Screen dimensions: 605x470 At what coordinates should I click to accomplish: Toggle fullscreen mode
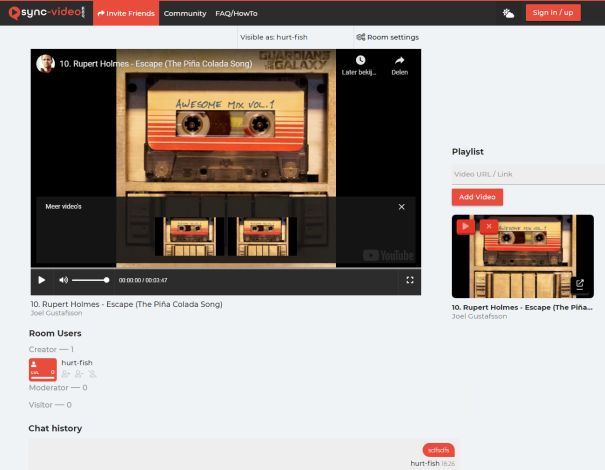point(410,280)
